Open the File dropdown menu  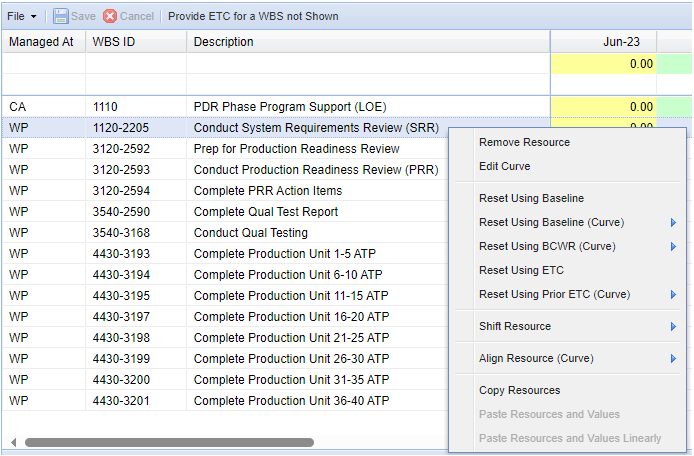(22, 16)
